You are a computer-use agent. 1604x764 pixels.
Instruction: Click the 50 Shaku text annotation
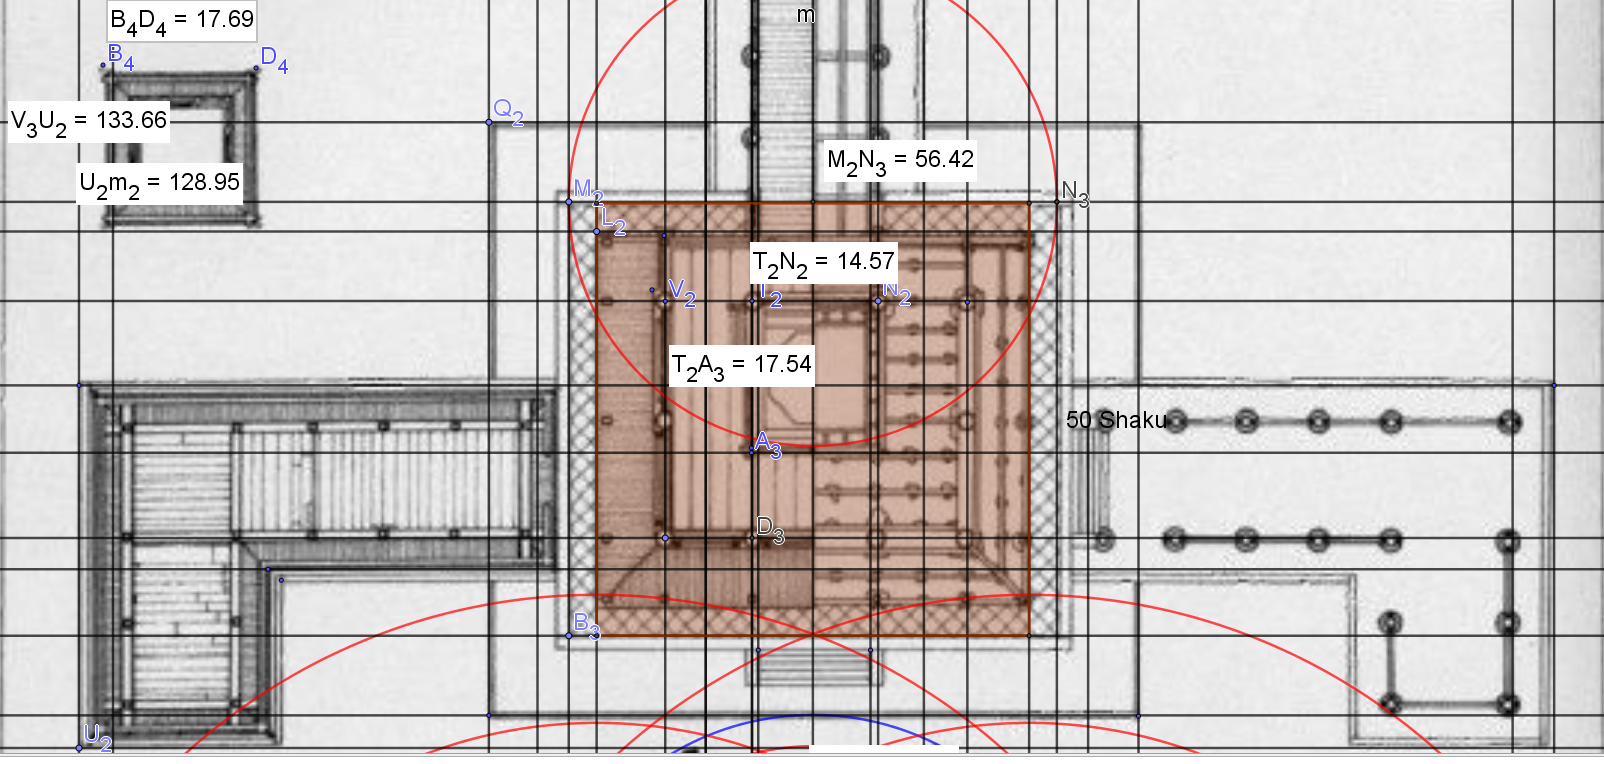(1116, 420)
